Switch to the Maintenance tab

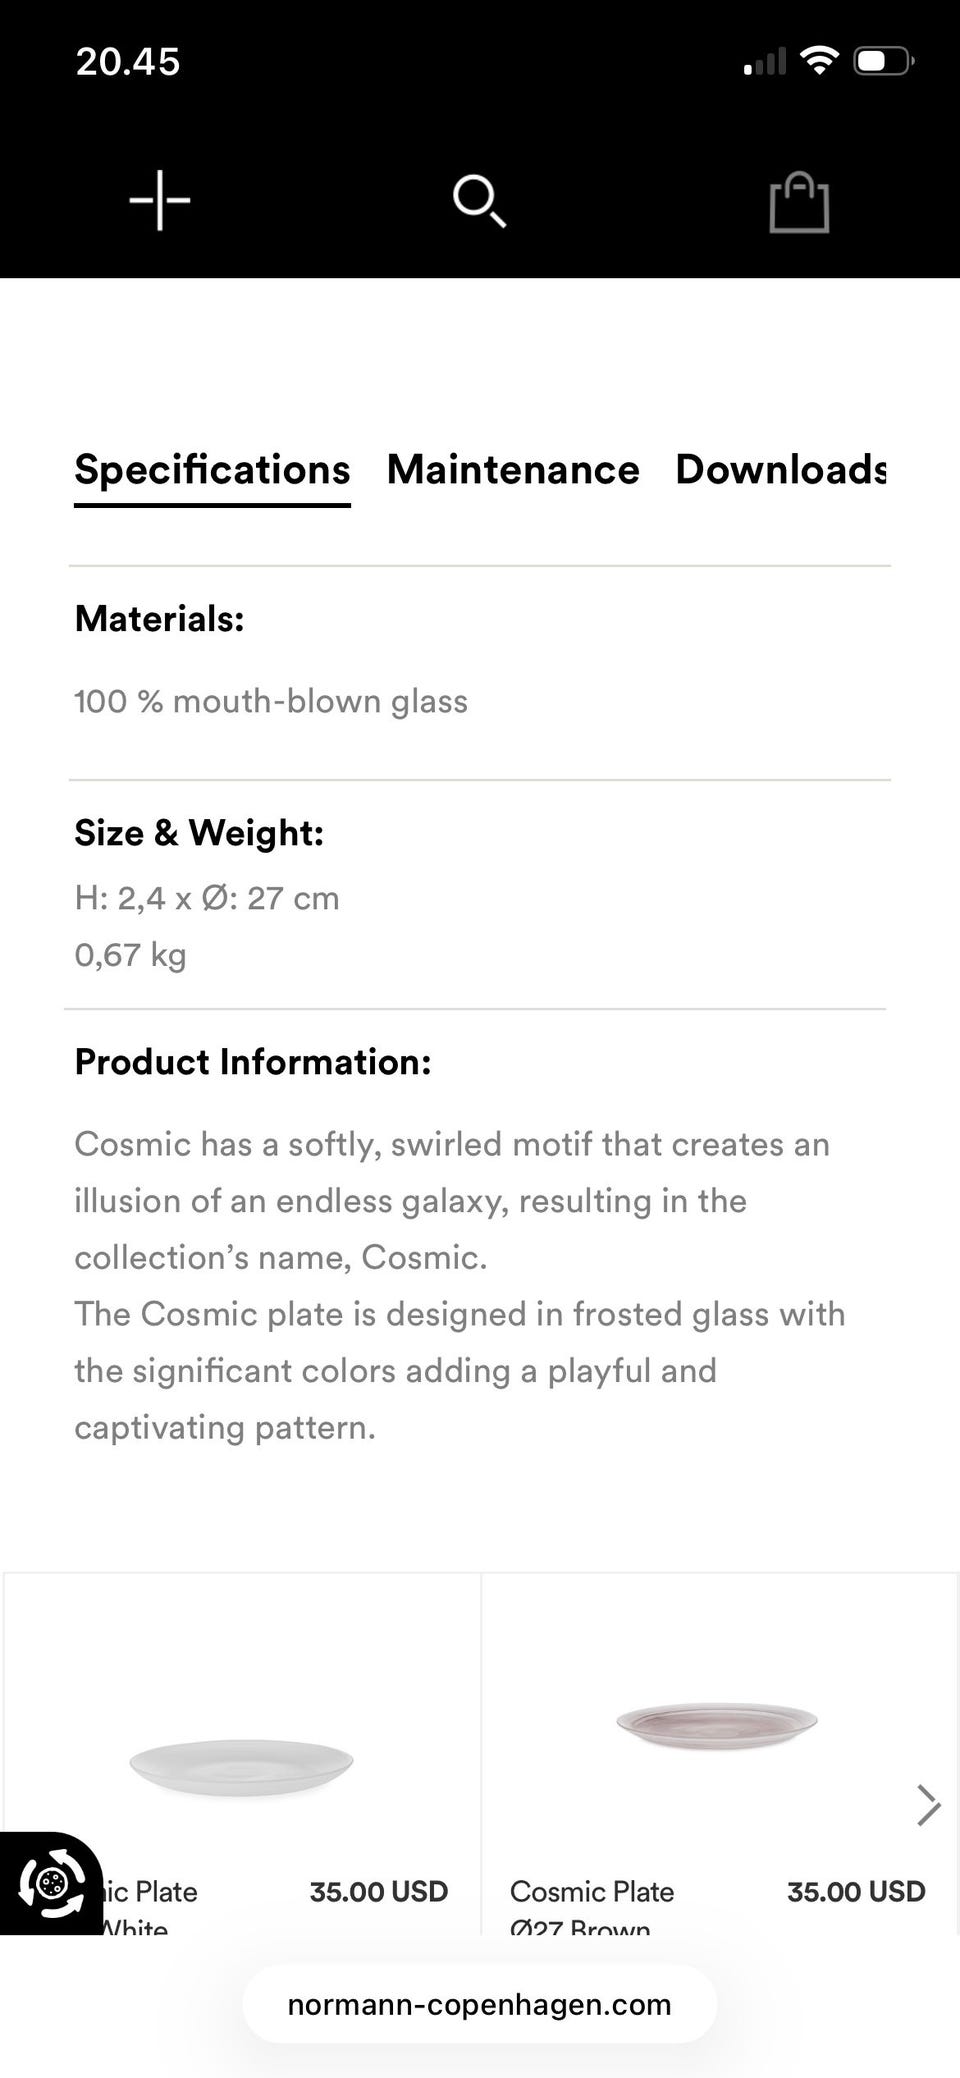tap(513, 470)
